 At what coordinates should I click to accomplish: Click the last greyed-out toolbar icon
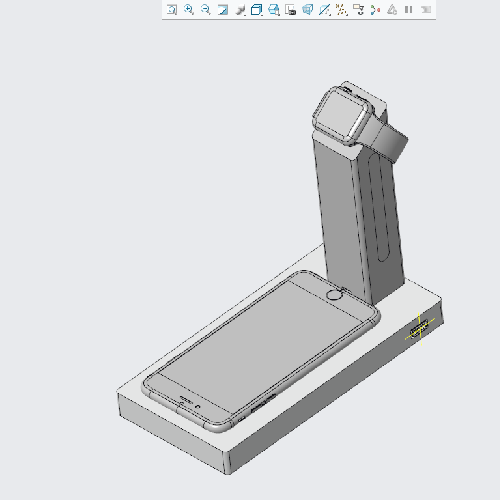click(x=426, y=10)
